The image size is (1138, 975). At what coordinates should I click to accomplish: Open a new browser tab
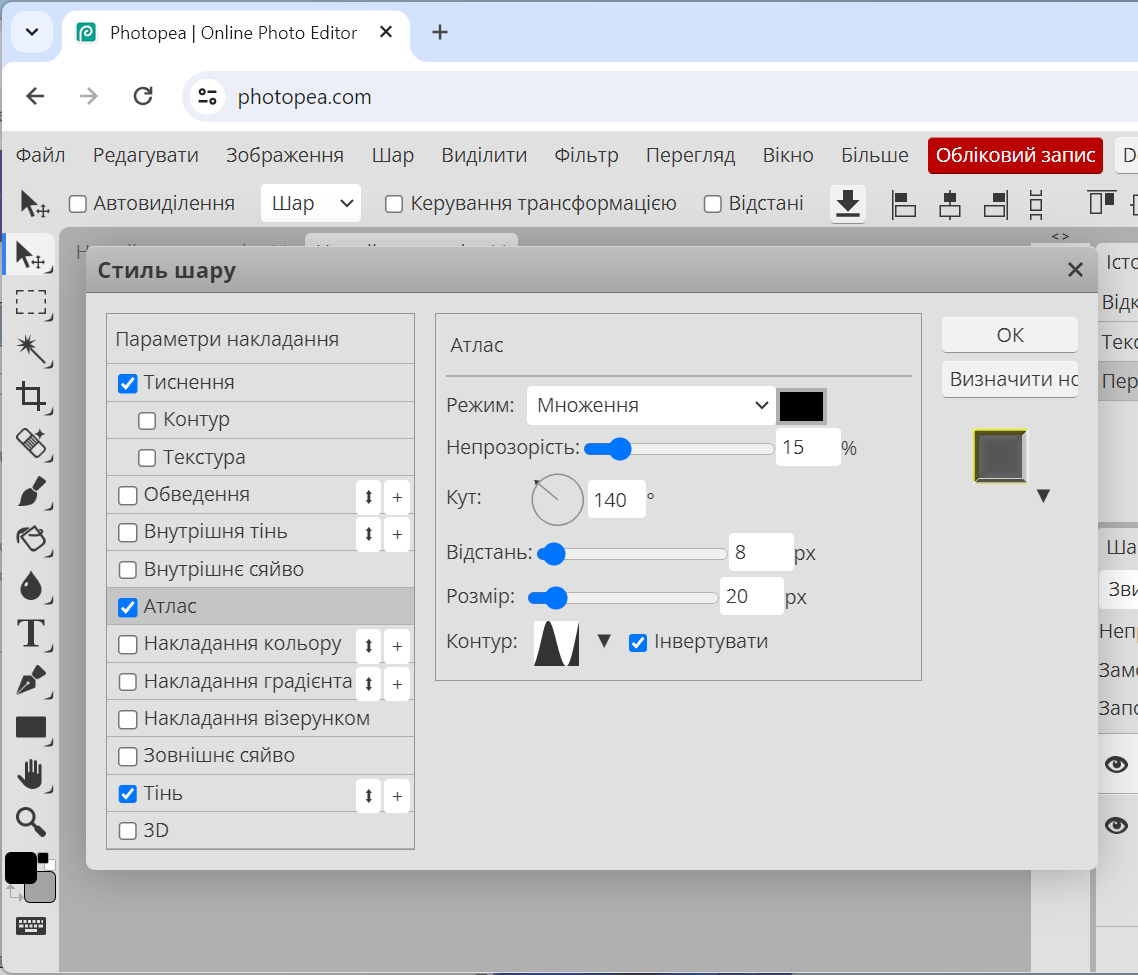point(440,32)
